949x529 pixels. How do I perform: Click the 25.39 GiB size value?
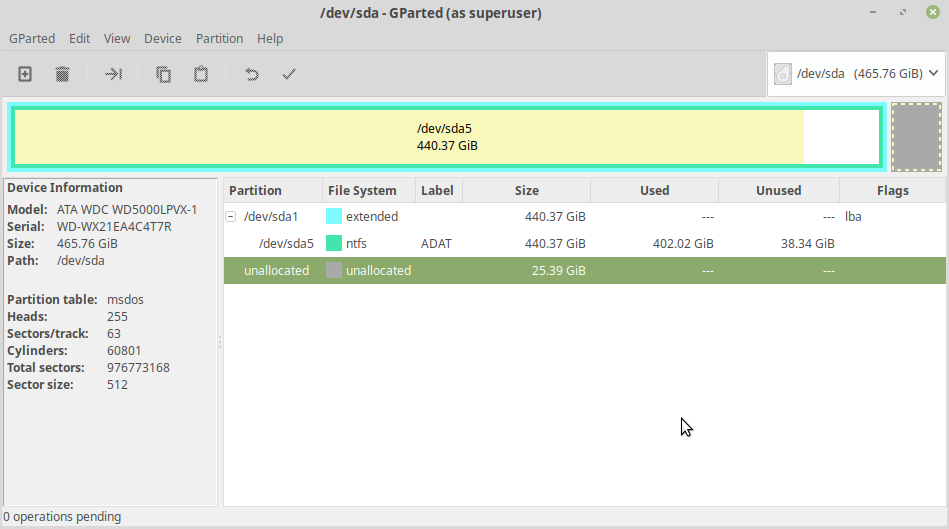pyautogui.click(x=559, y=270)
